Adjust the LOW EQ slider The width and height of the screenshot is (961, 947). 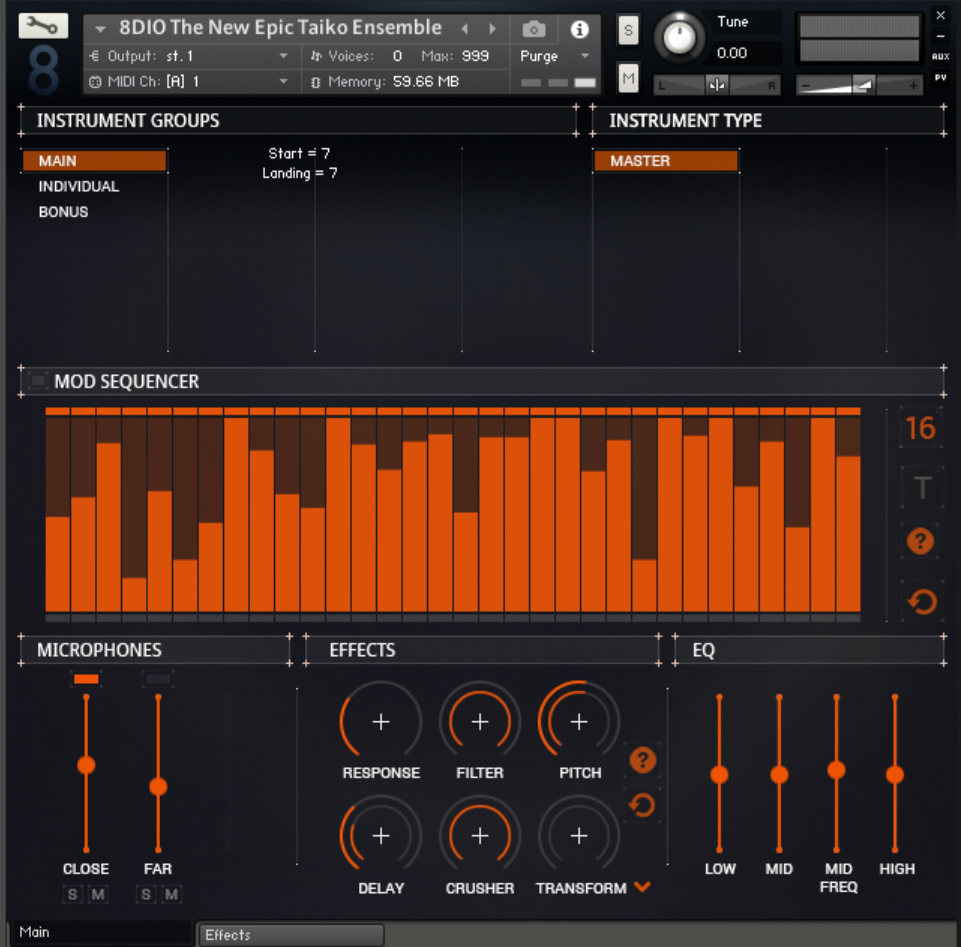click(x=719, y=775)
